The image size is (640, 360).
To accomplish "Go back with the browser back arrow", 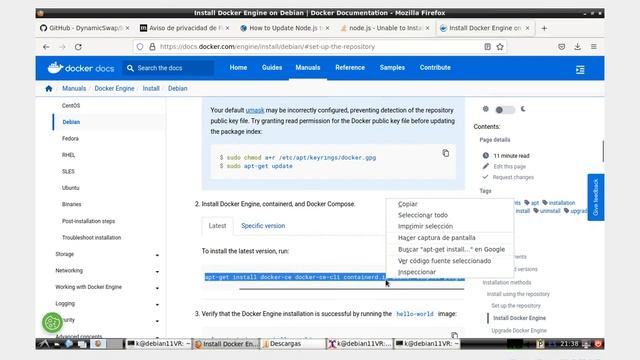I will (x=46, y=47).
